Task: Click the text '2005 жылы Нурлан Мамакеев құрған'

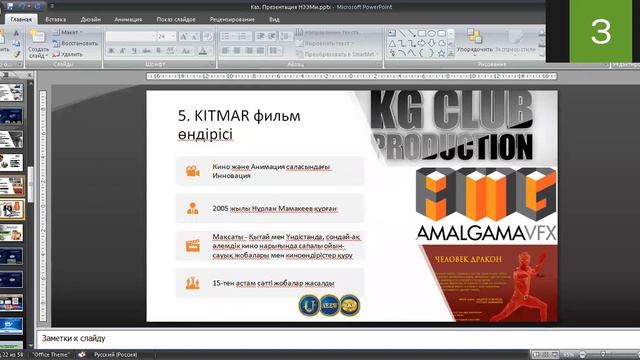Action: [274, 208]
